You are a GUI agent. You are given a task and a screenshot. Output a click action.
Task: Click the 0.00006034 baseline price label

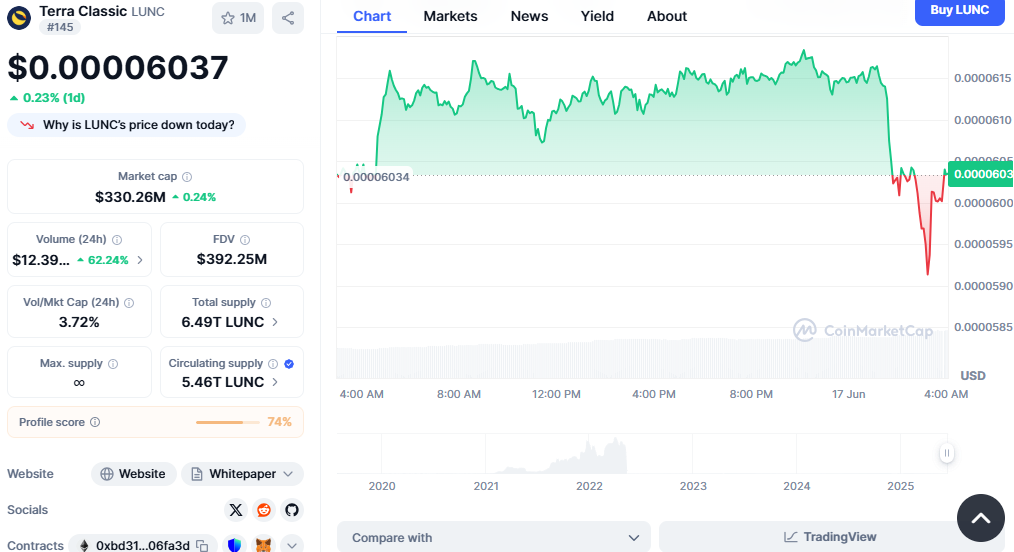[376, 177]
